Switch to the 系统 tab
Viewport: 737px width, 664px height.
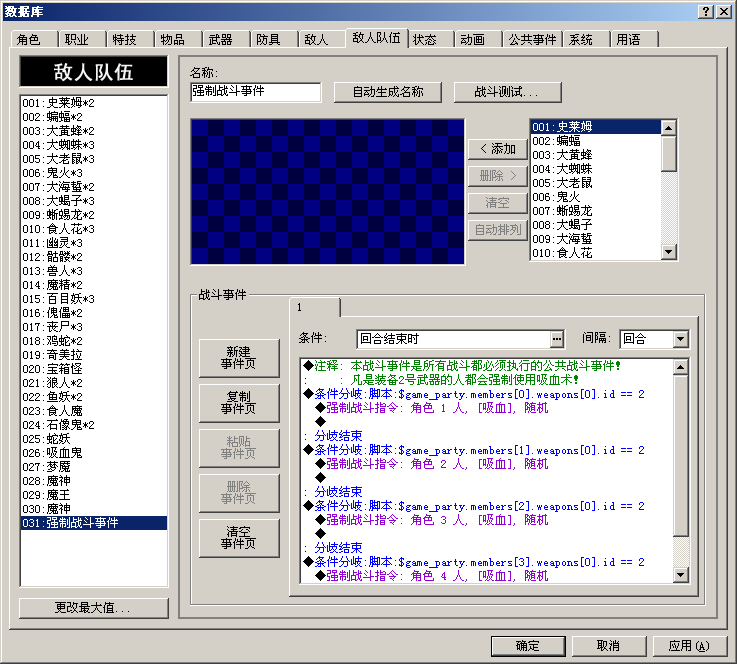[587, 39]
